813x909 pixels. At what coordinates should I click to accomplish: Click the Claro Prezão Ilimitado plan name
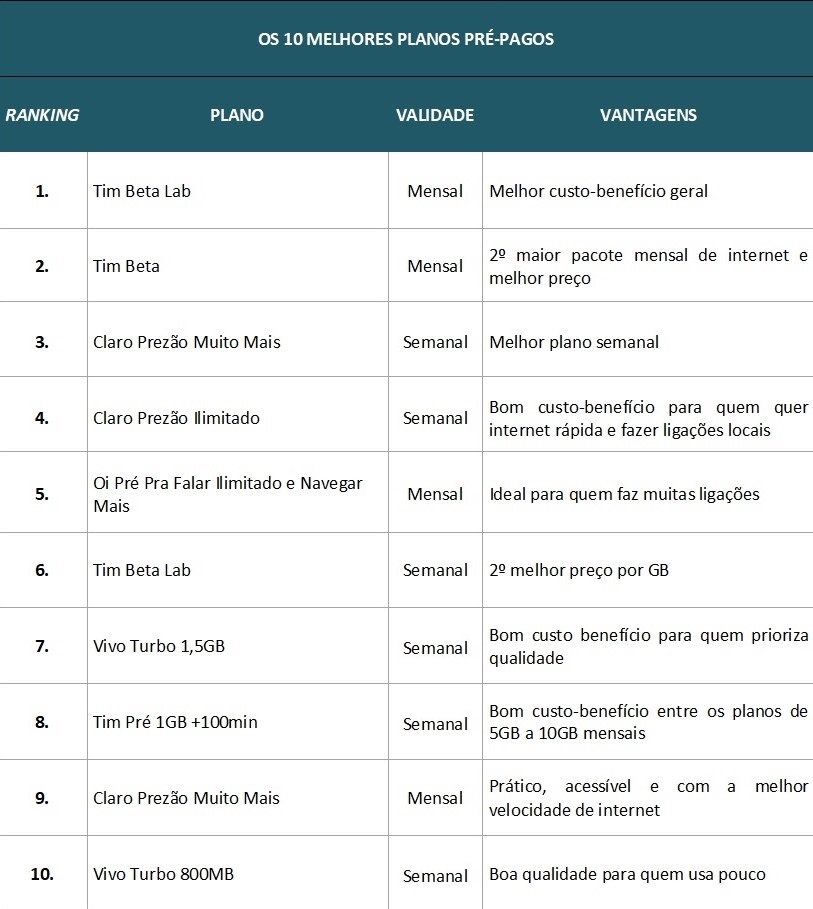point(176,418)
